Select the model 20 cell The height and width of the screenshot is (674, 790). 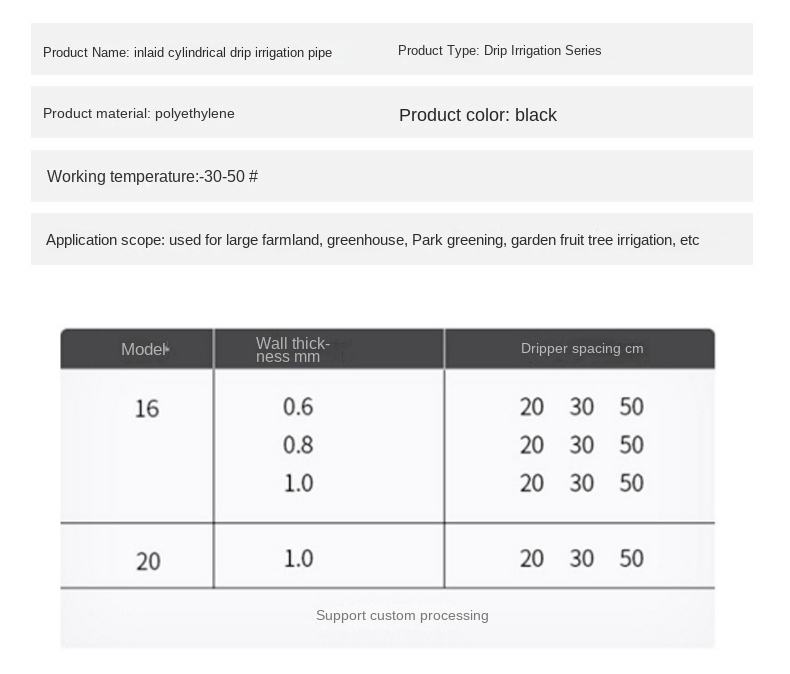pyautogui.click(x=148, y=561)
